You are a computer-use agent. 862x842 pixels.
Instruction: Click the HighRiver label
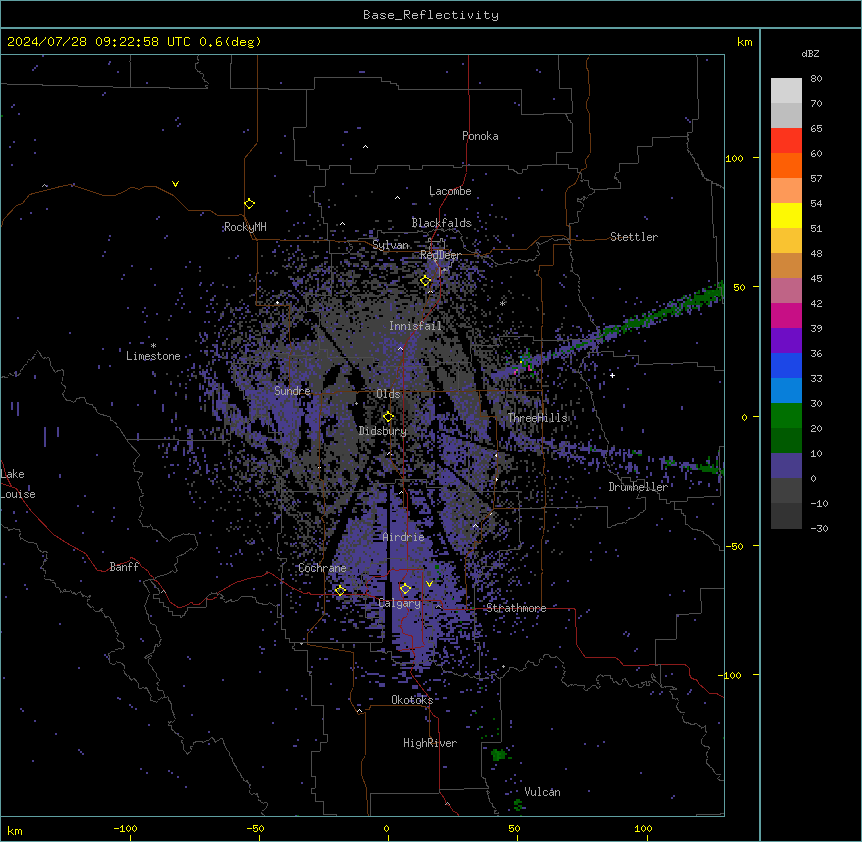pyautogui.click(x=430, y=743)
